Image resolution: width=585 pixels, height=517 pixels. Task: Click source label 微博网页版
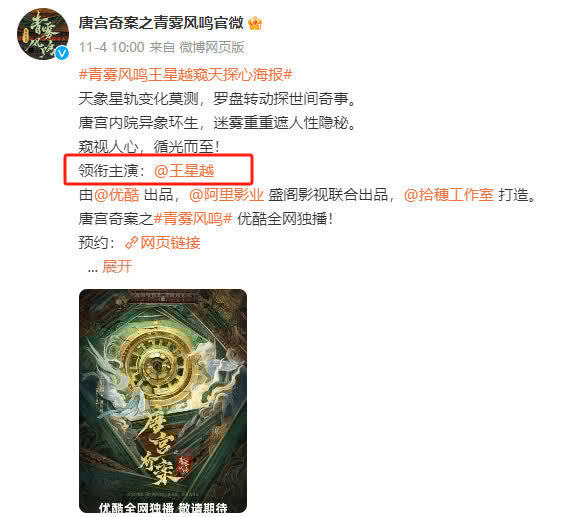[212, 47]
